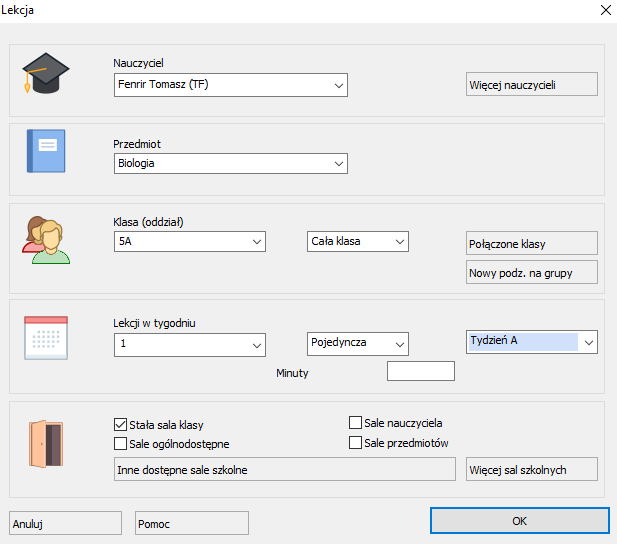The width and height of the screenshot is (617, 544).
Task: Click the Połączone klasy button
Action: [532, 243]
